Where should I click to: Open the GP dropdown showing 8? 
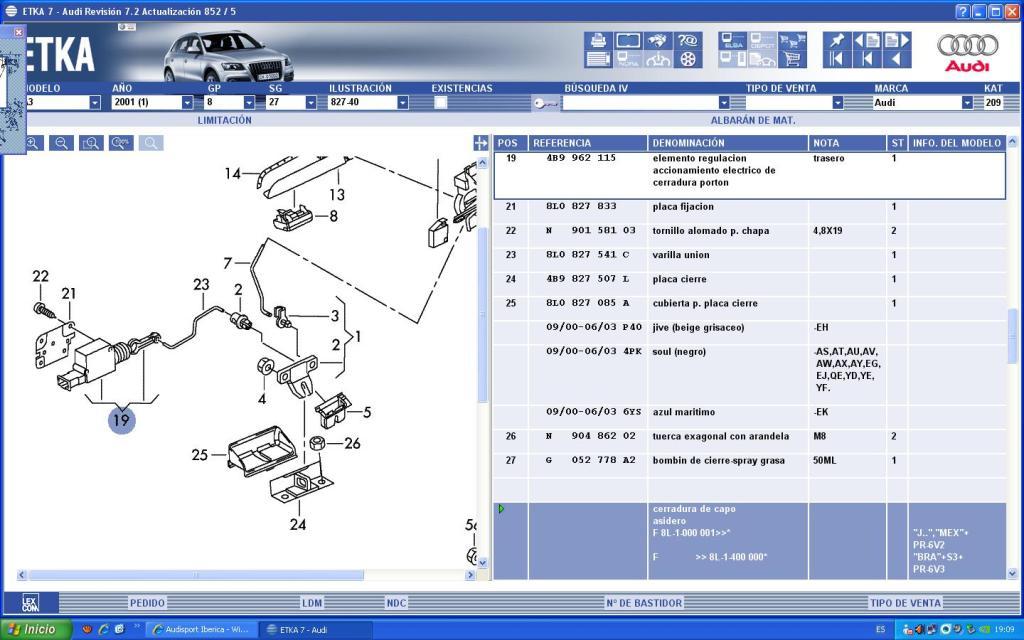[249, 103]
